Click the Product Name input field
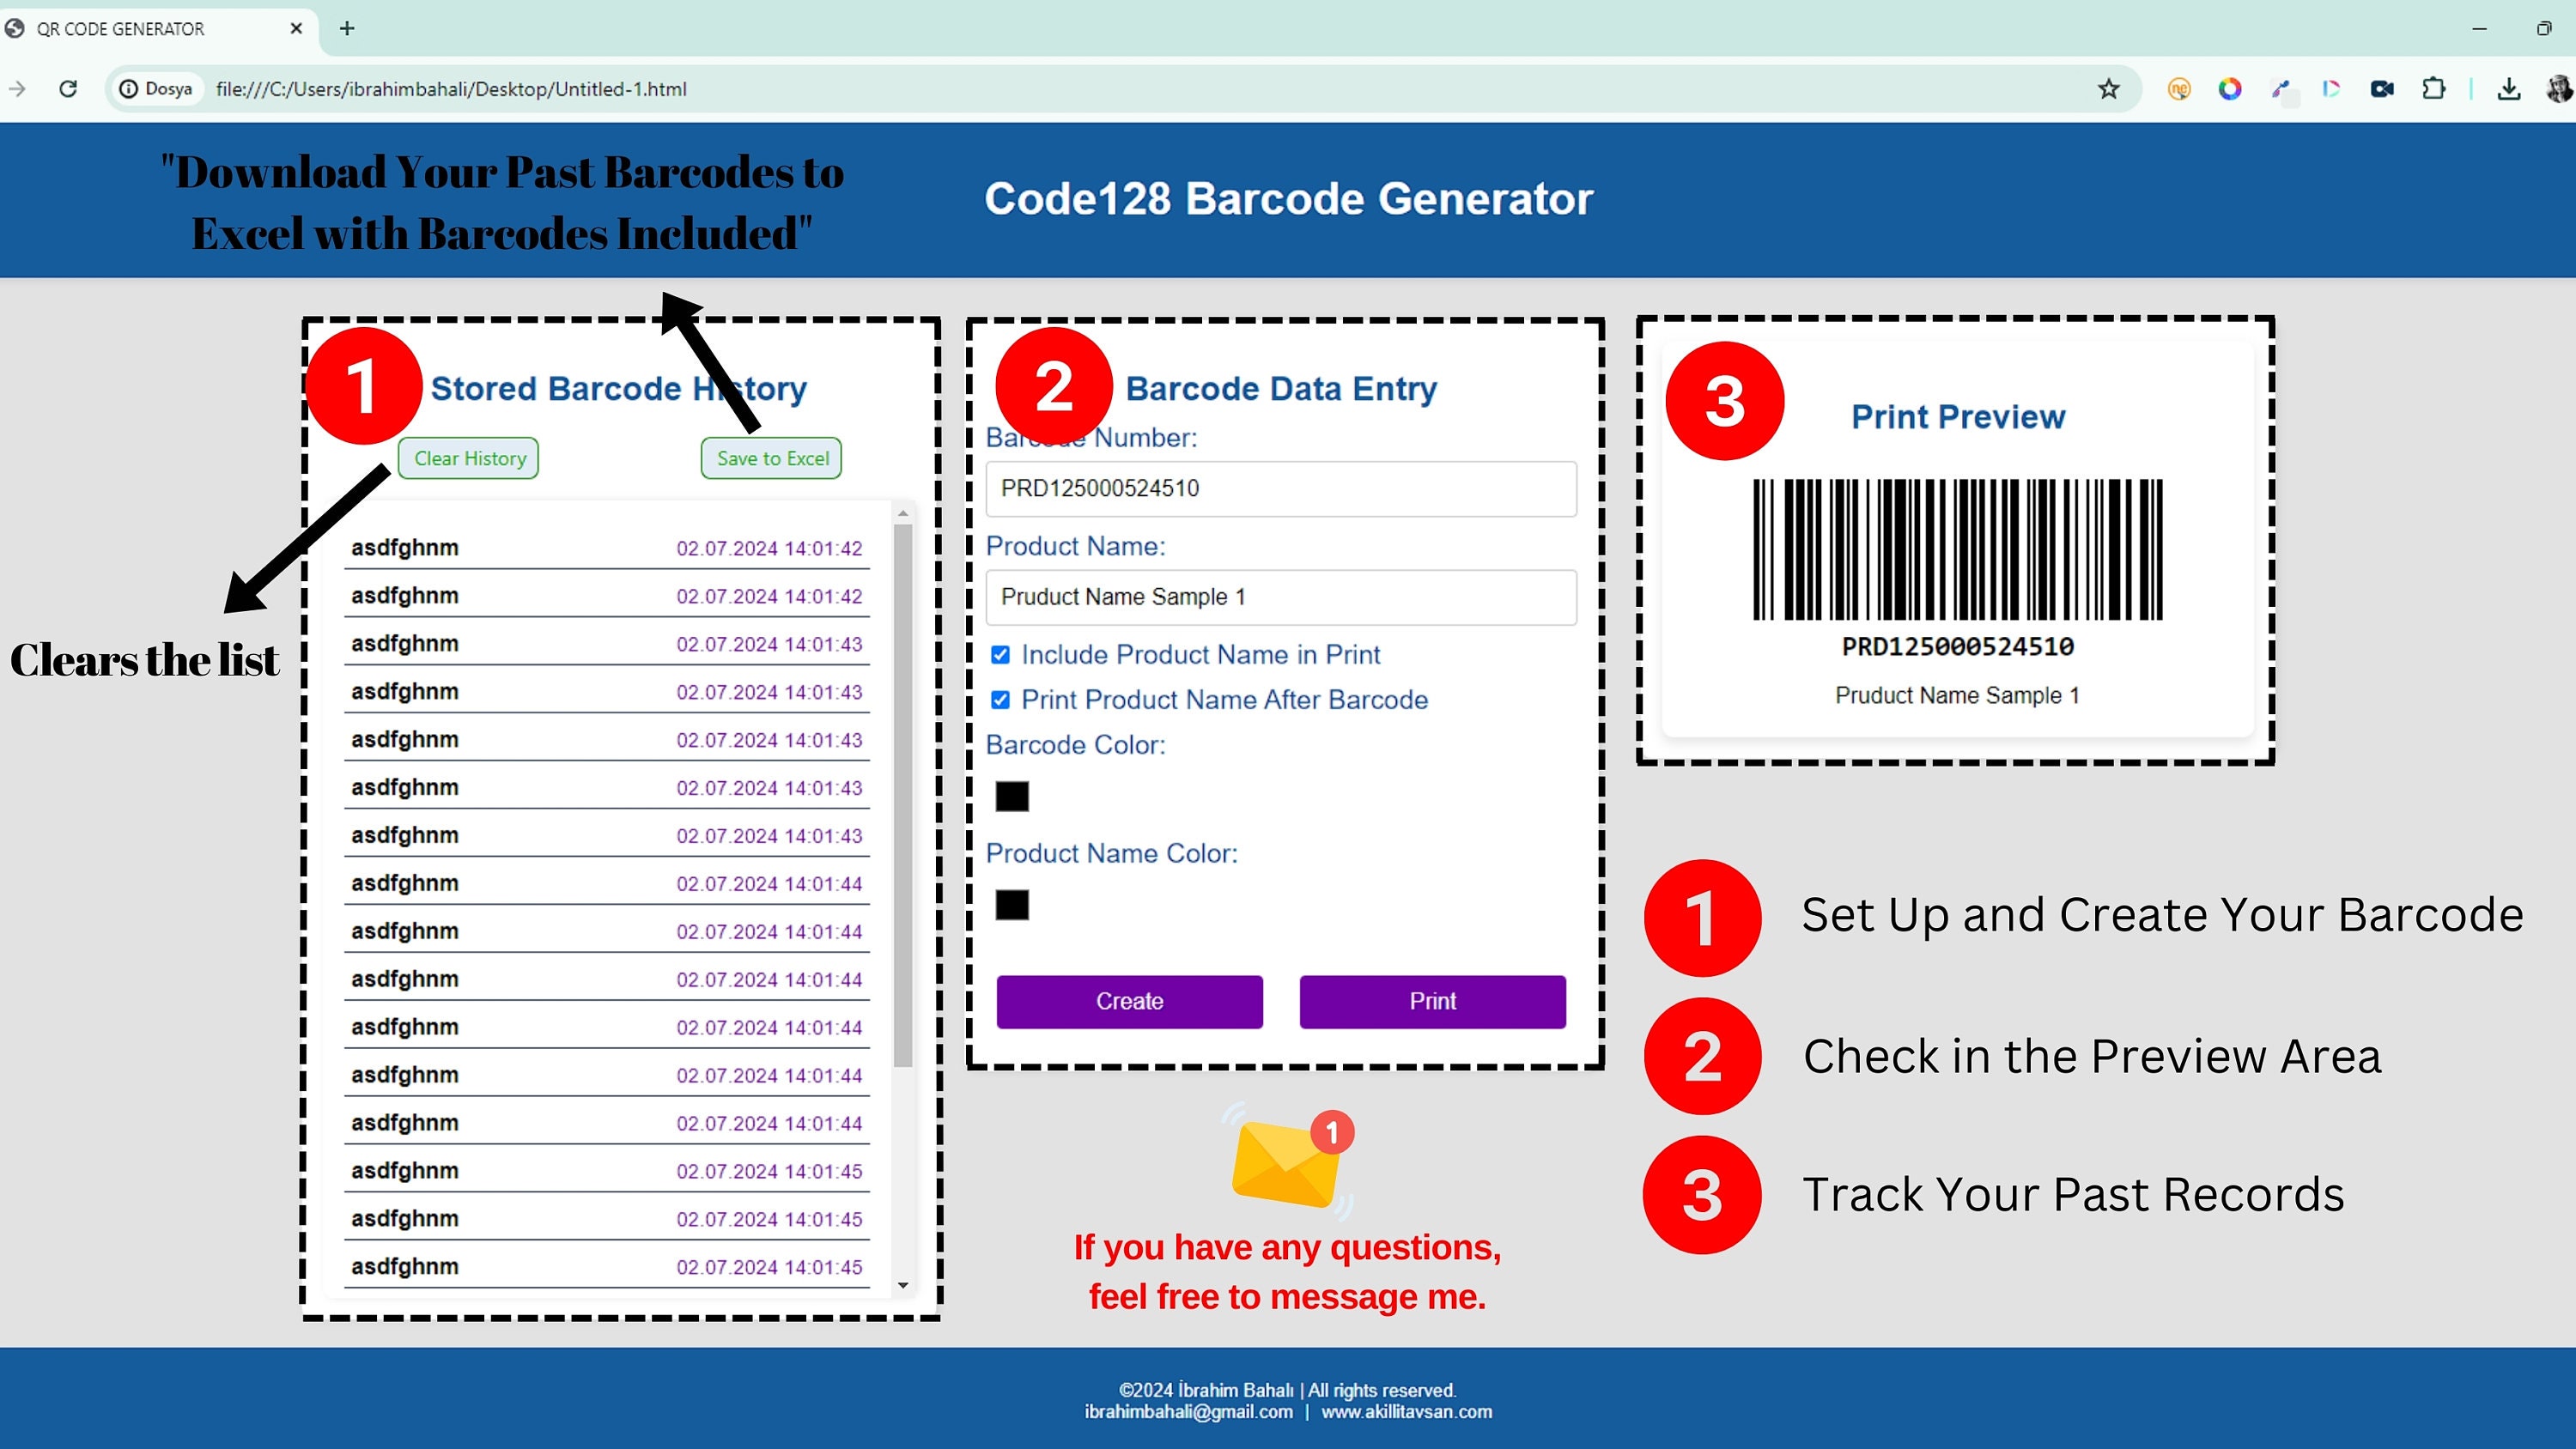Screen dimensions: 2576x1449 click(1281, 597)
